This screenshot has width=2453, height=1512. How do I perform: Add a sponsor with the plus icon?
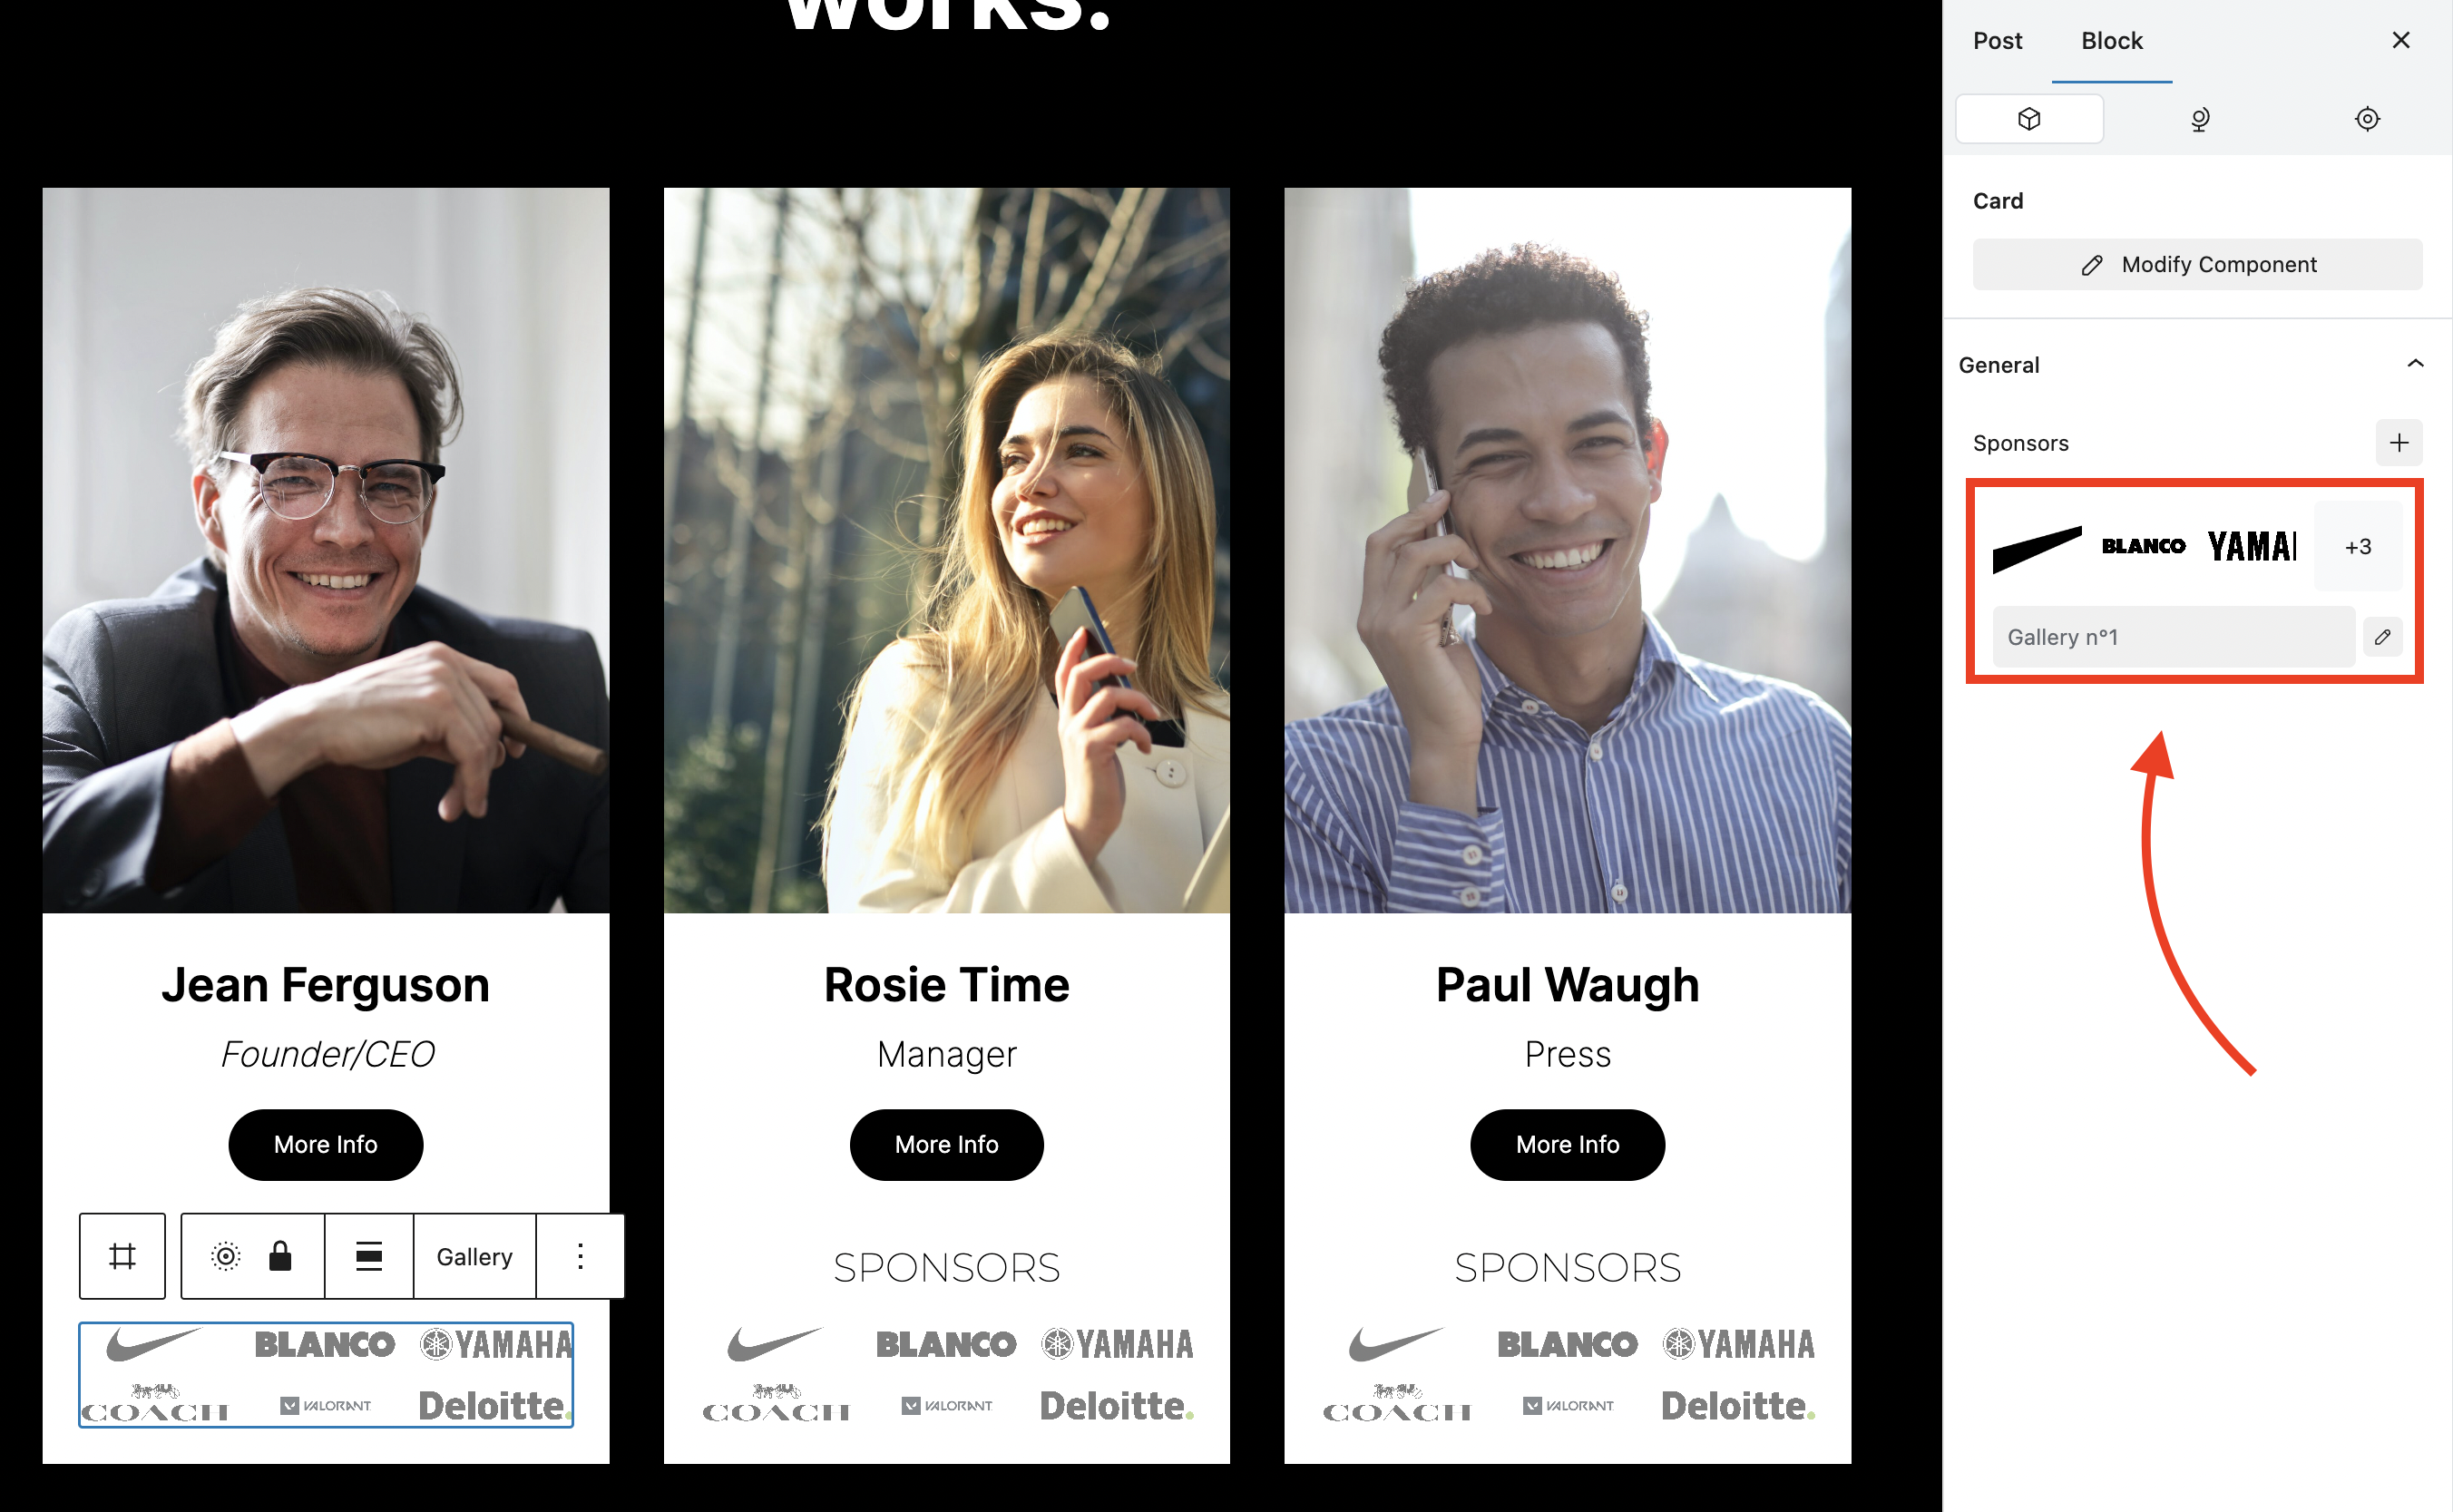[2399, 443]
